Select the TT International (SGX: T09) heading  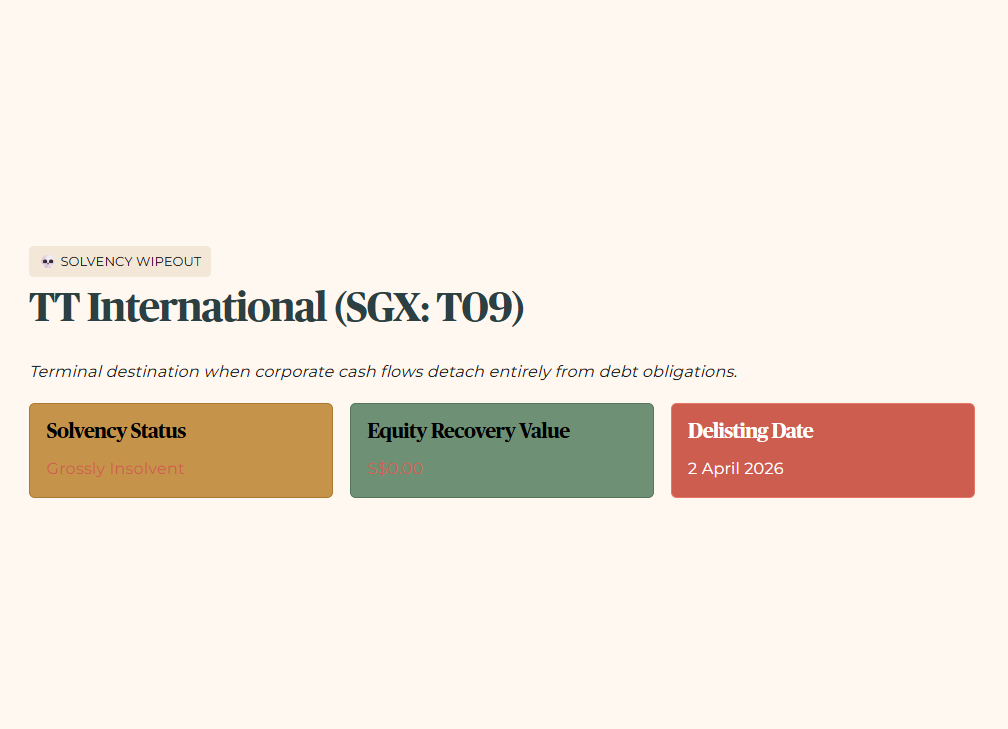tap(276, 307)
